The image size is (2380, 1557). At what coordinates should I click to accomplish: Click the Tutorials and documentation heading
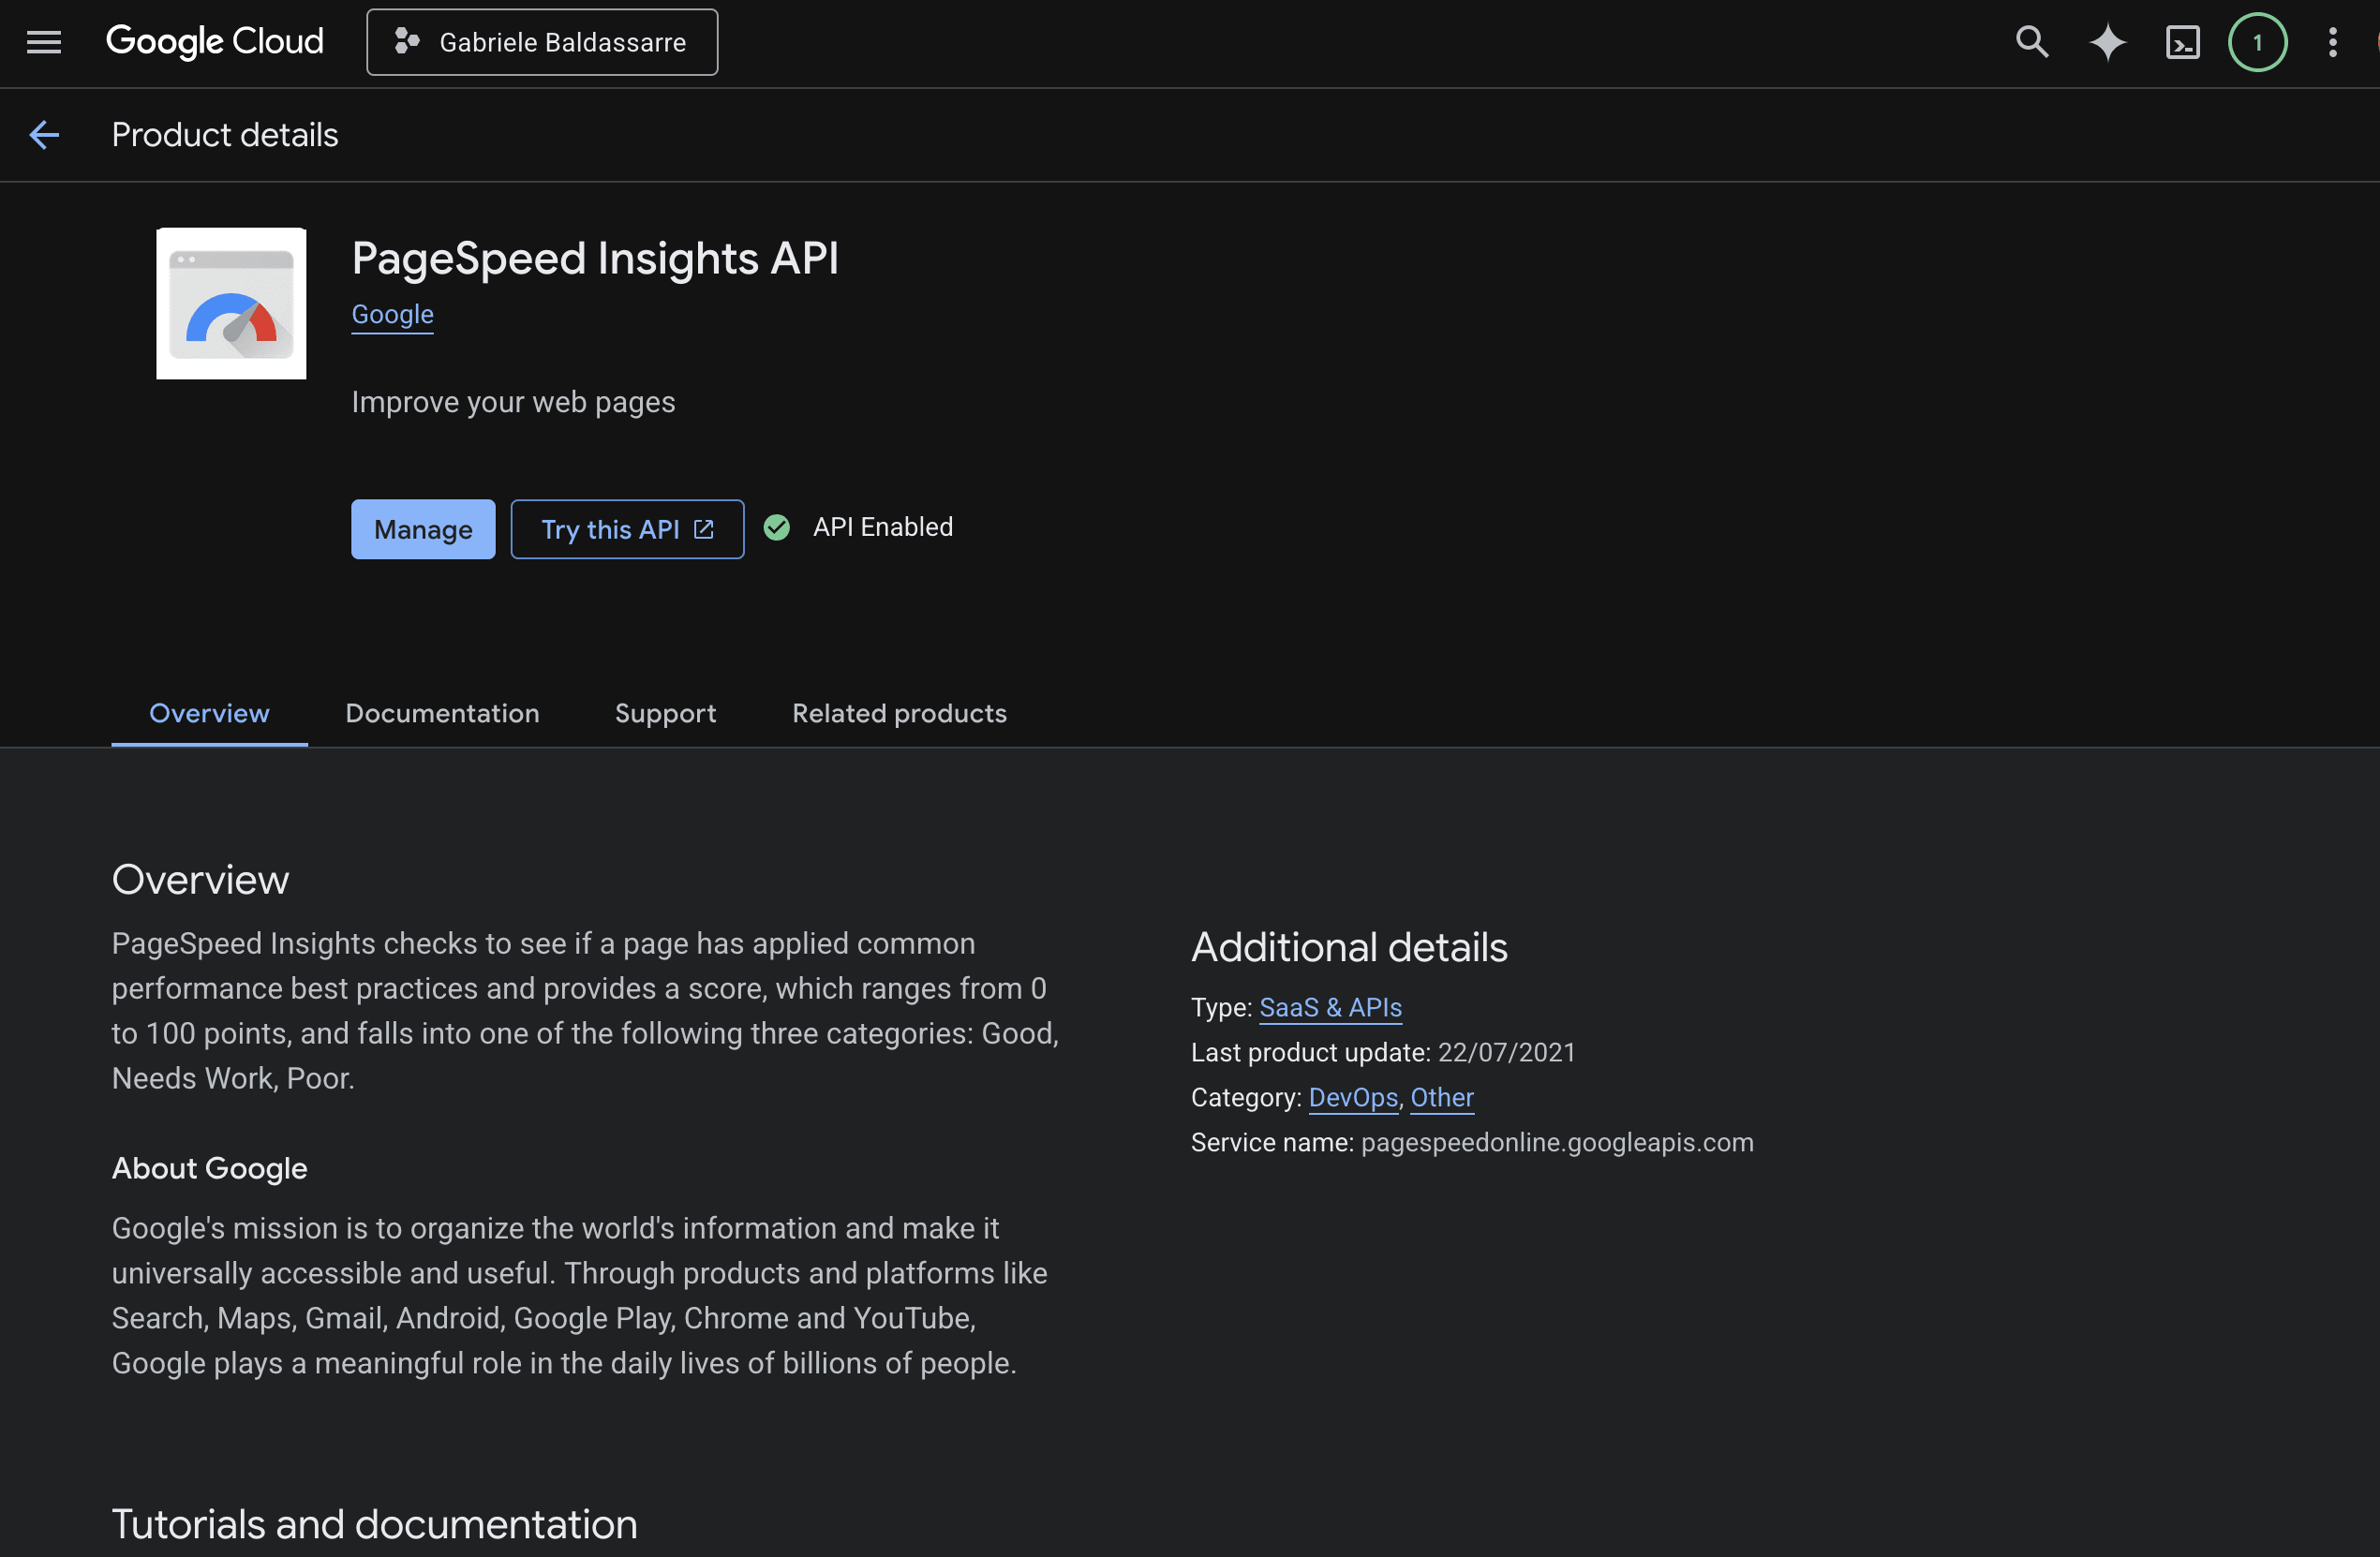[x=374, y=1525]
